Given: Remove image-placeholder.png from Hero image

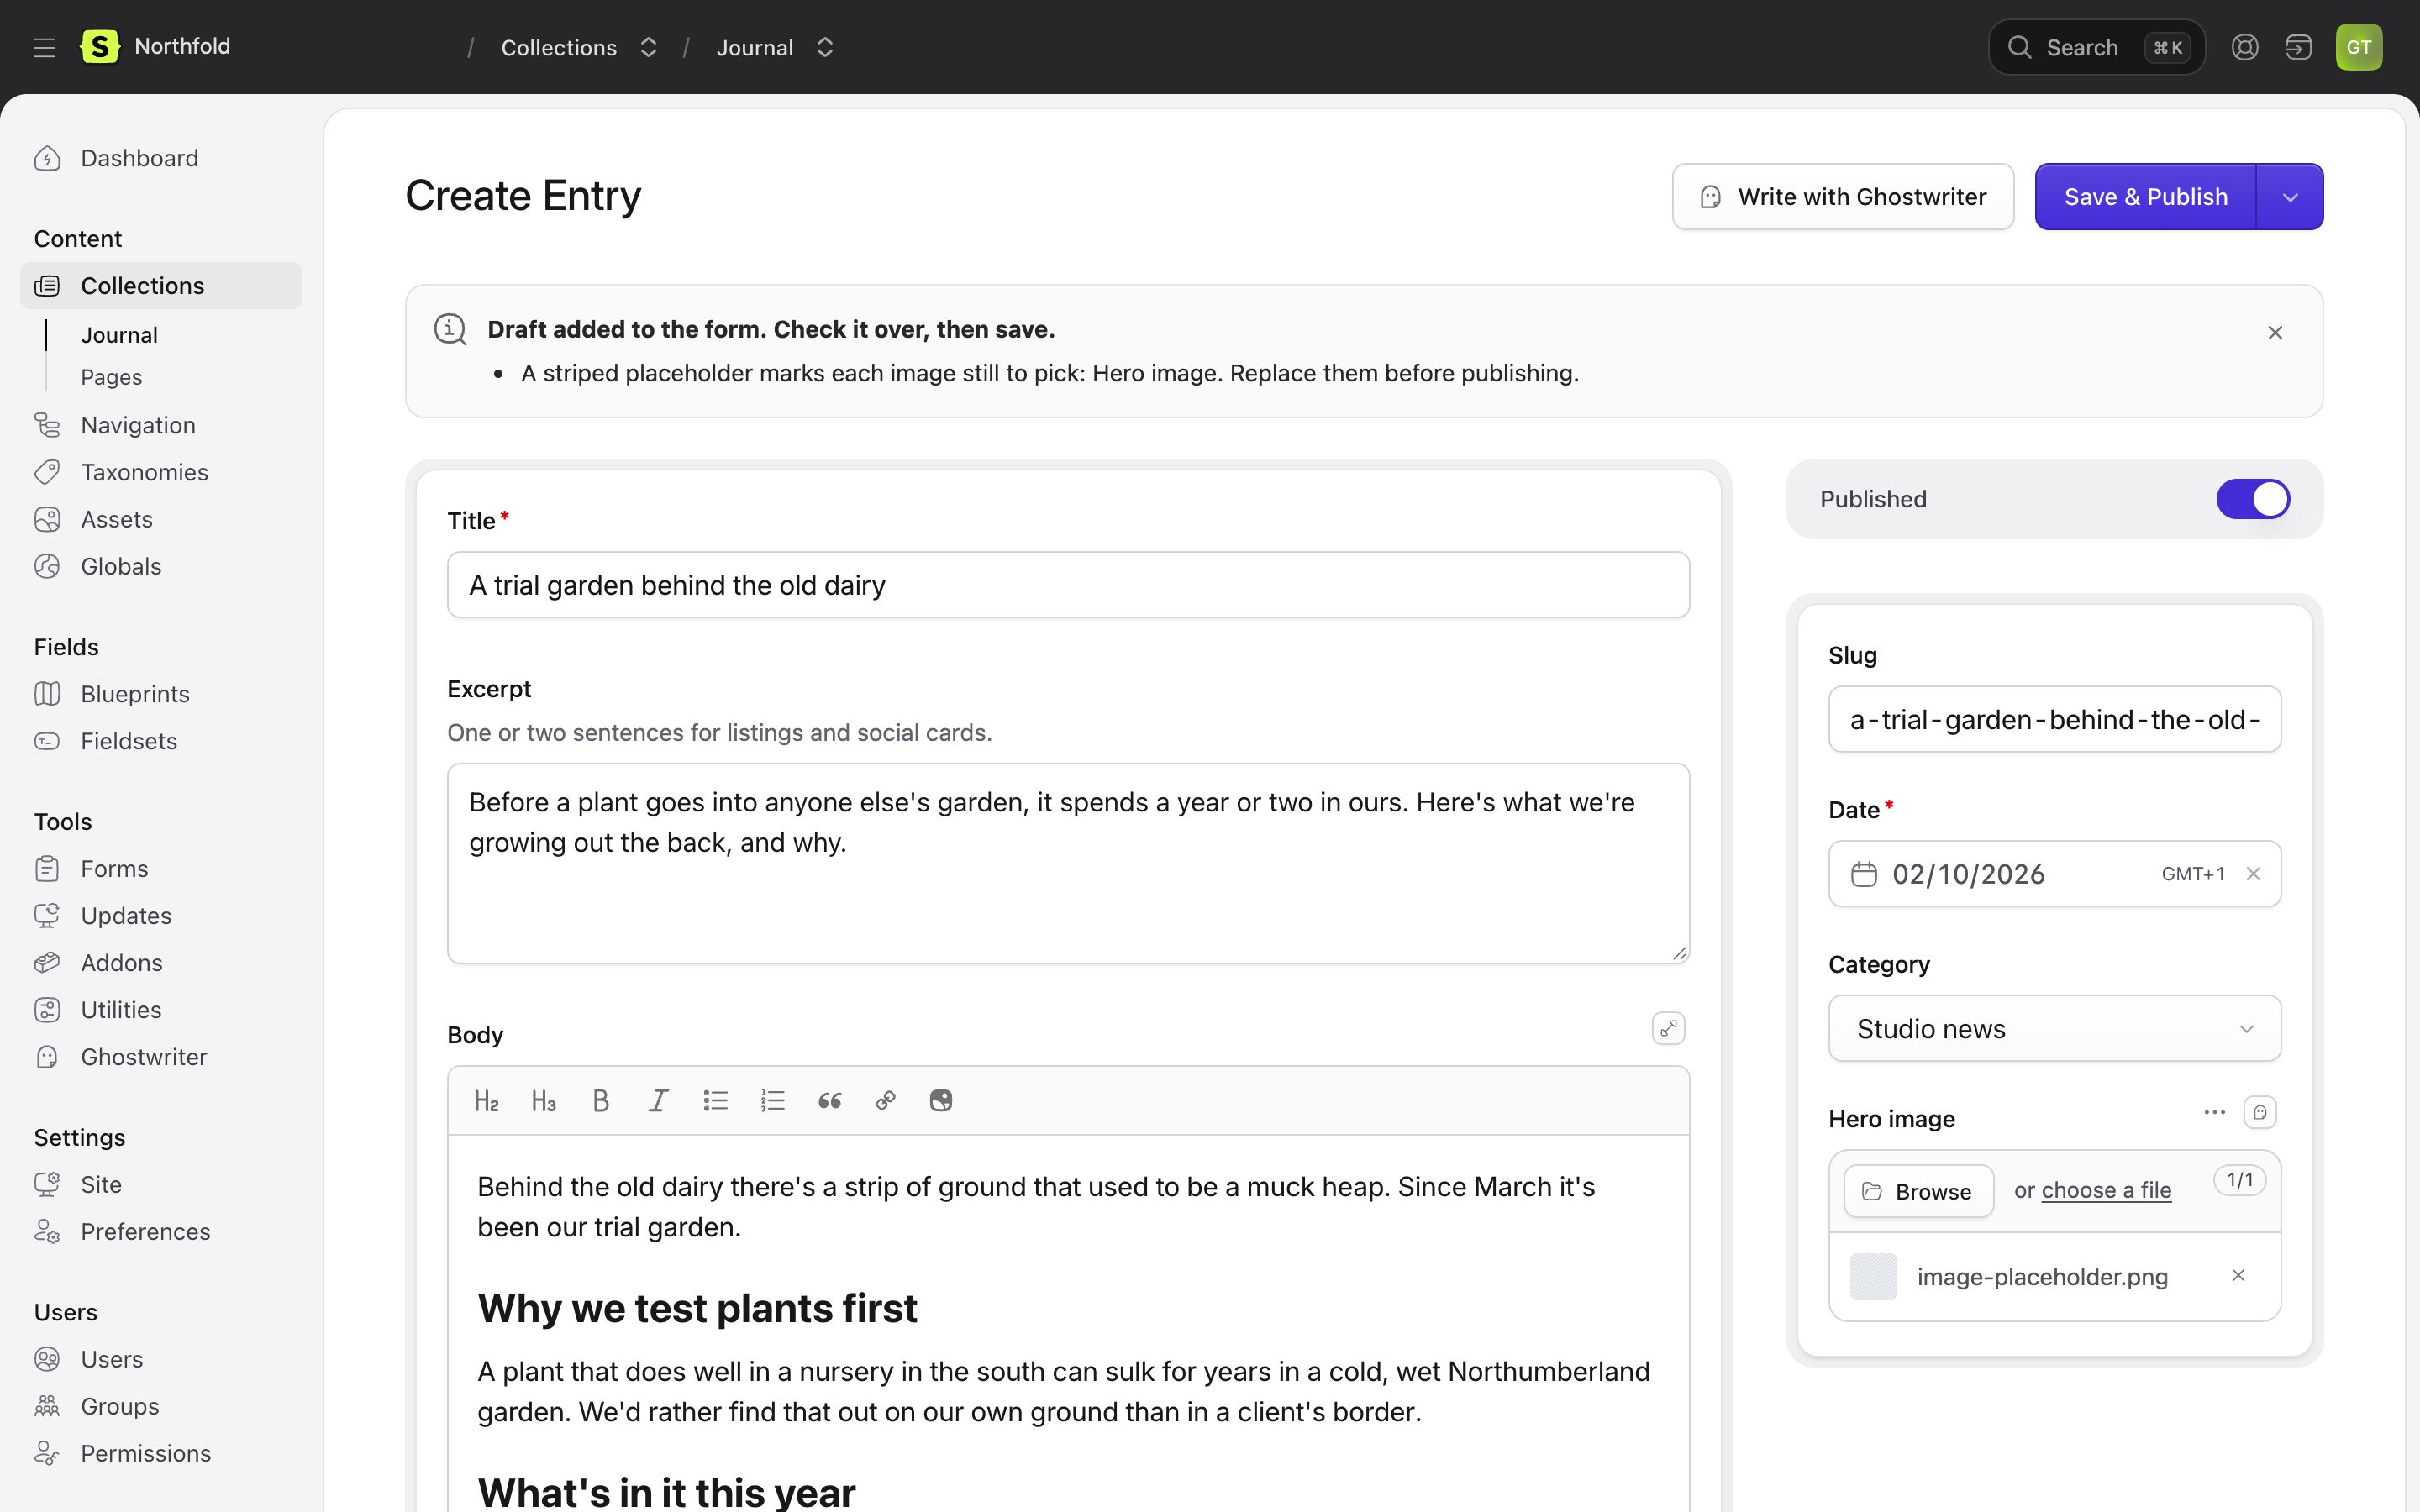Looking at the screenshot, I should pyautogui.click(x=2238, y=1275).
